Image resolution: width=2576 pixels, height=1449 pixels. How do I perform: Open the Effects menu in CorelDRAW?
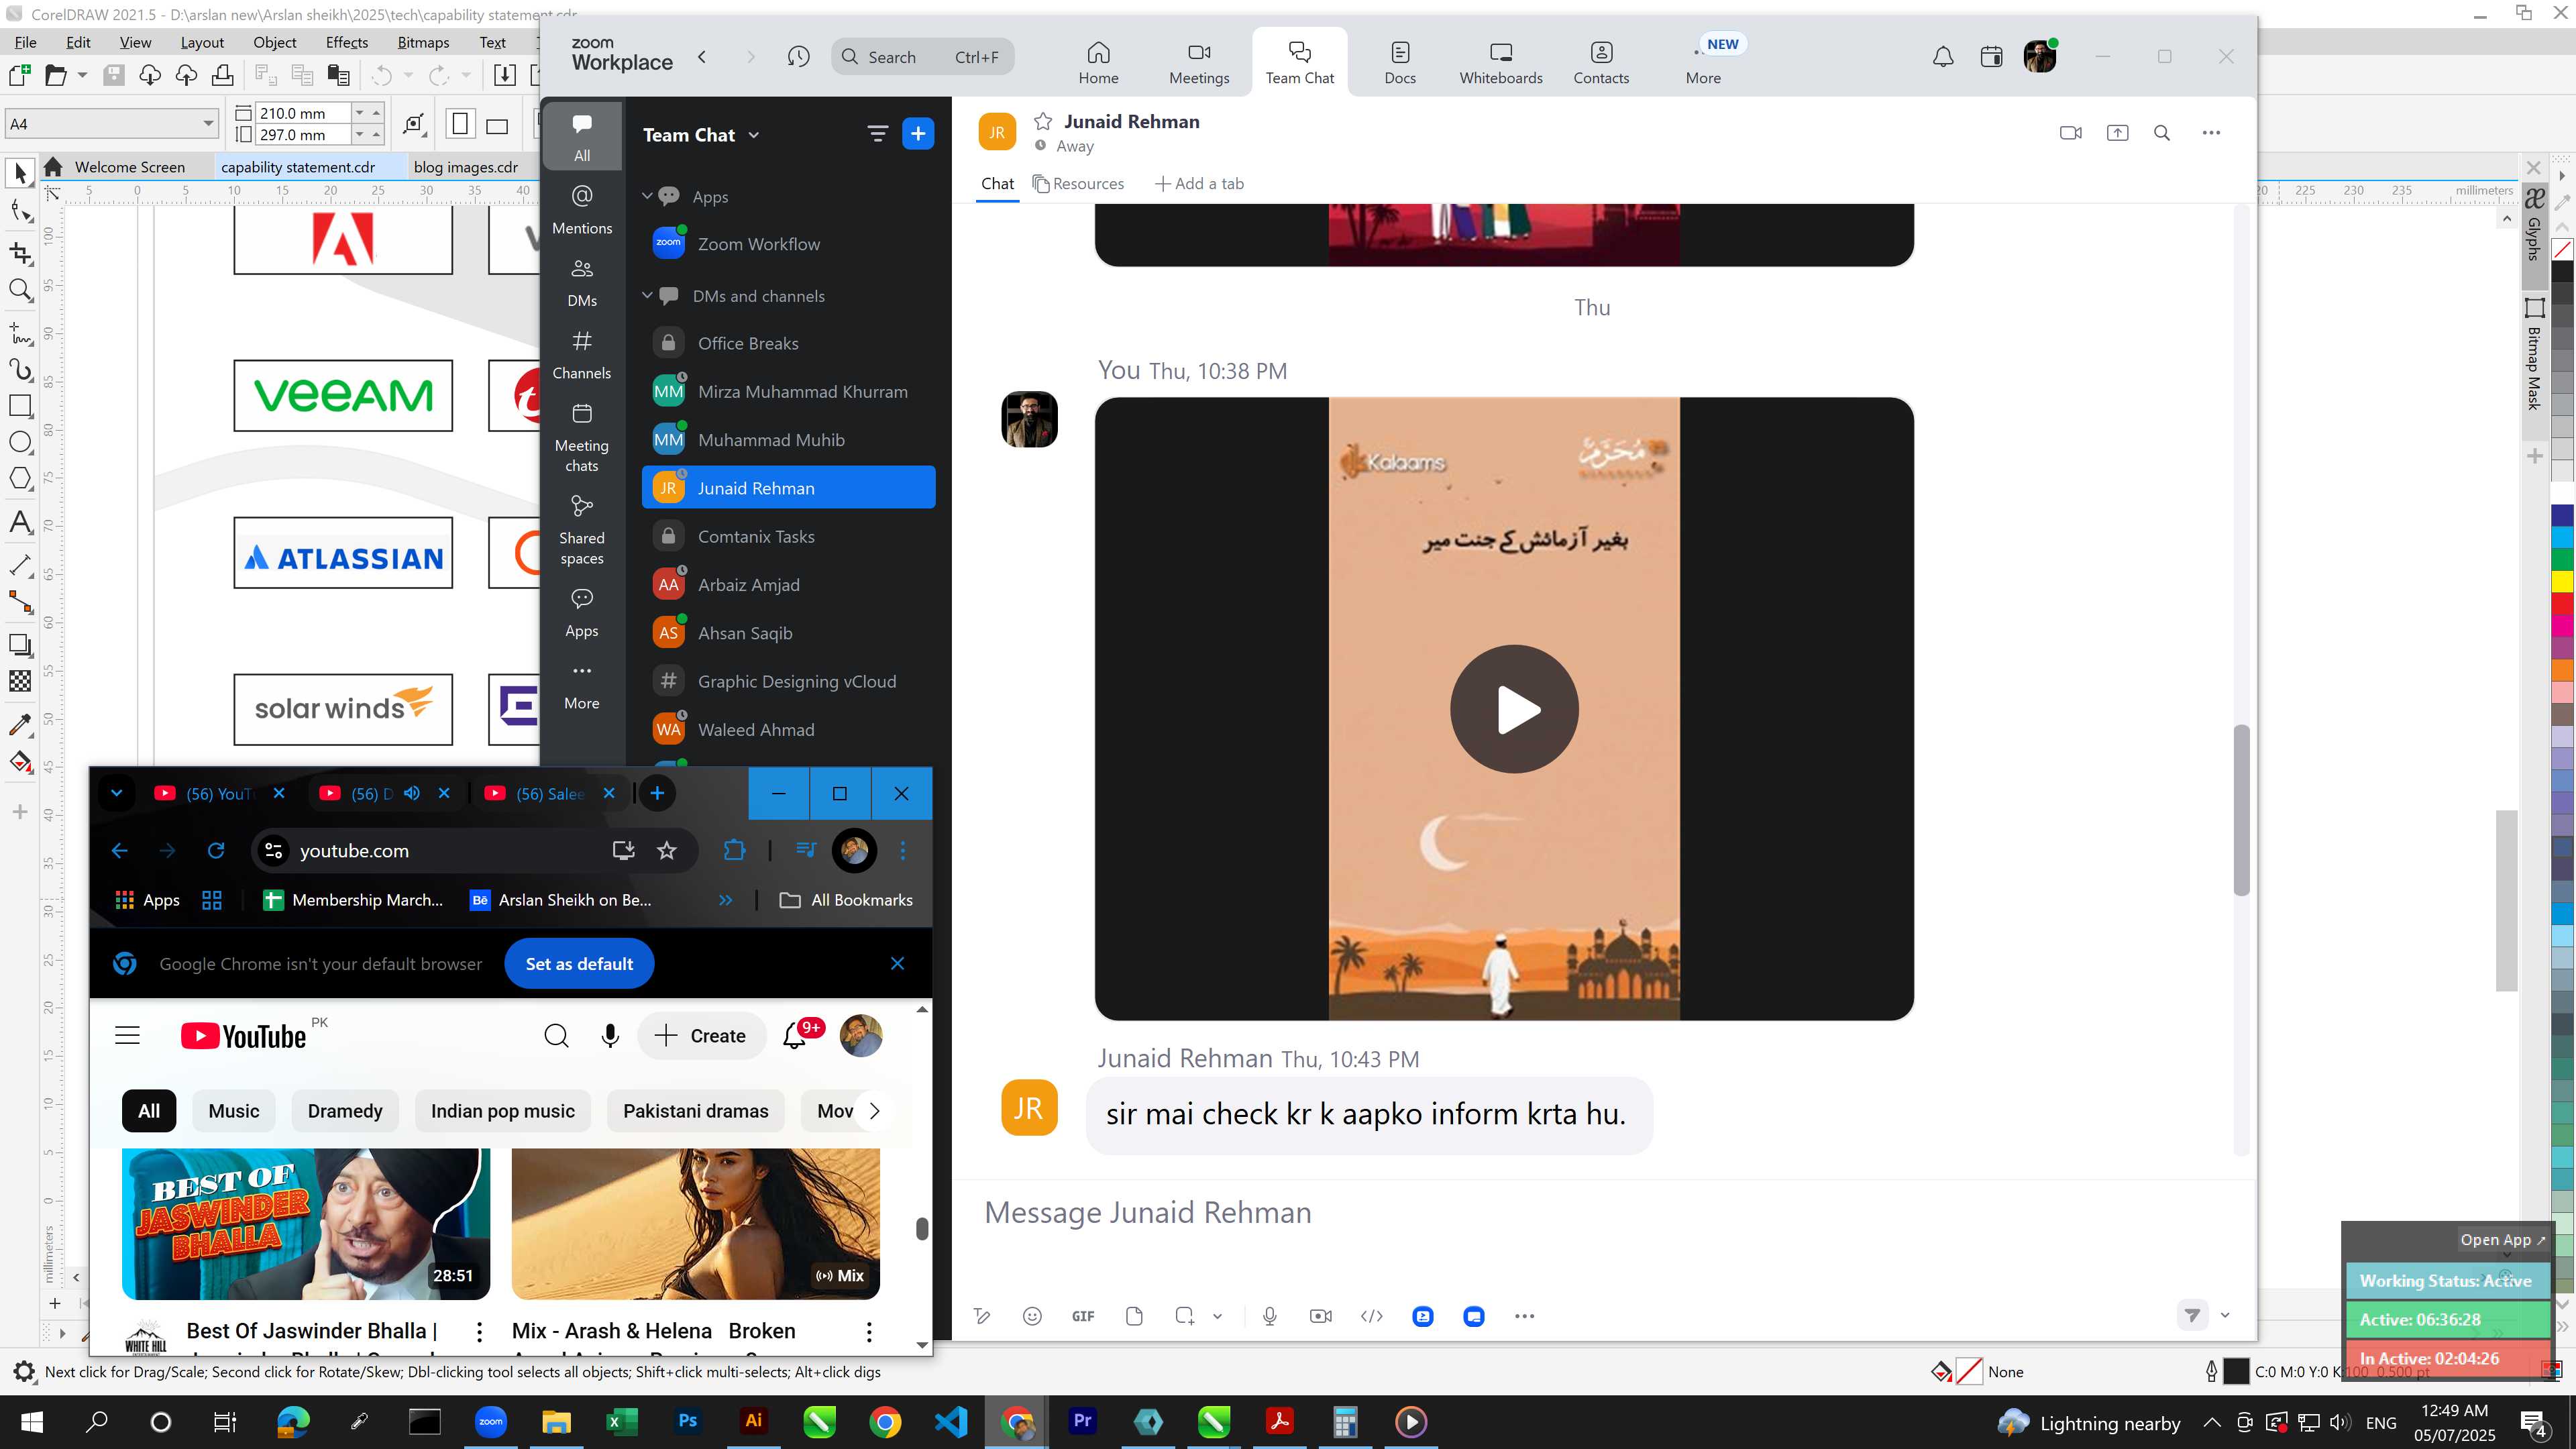pyautogui.click(x=346, y=42)
